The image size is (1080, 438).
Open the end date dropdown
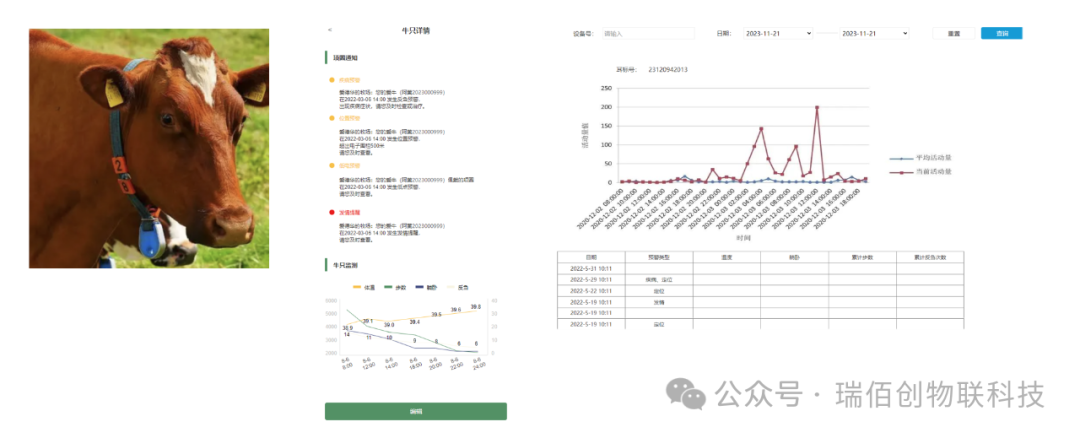tap(874, 33)
